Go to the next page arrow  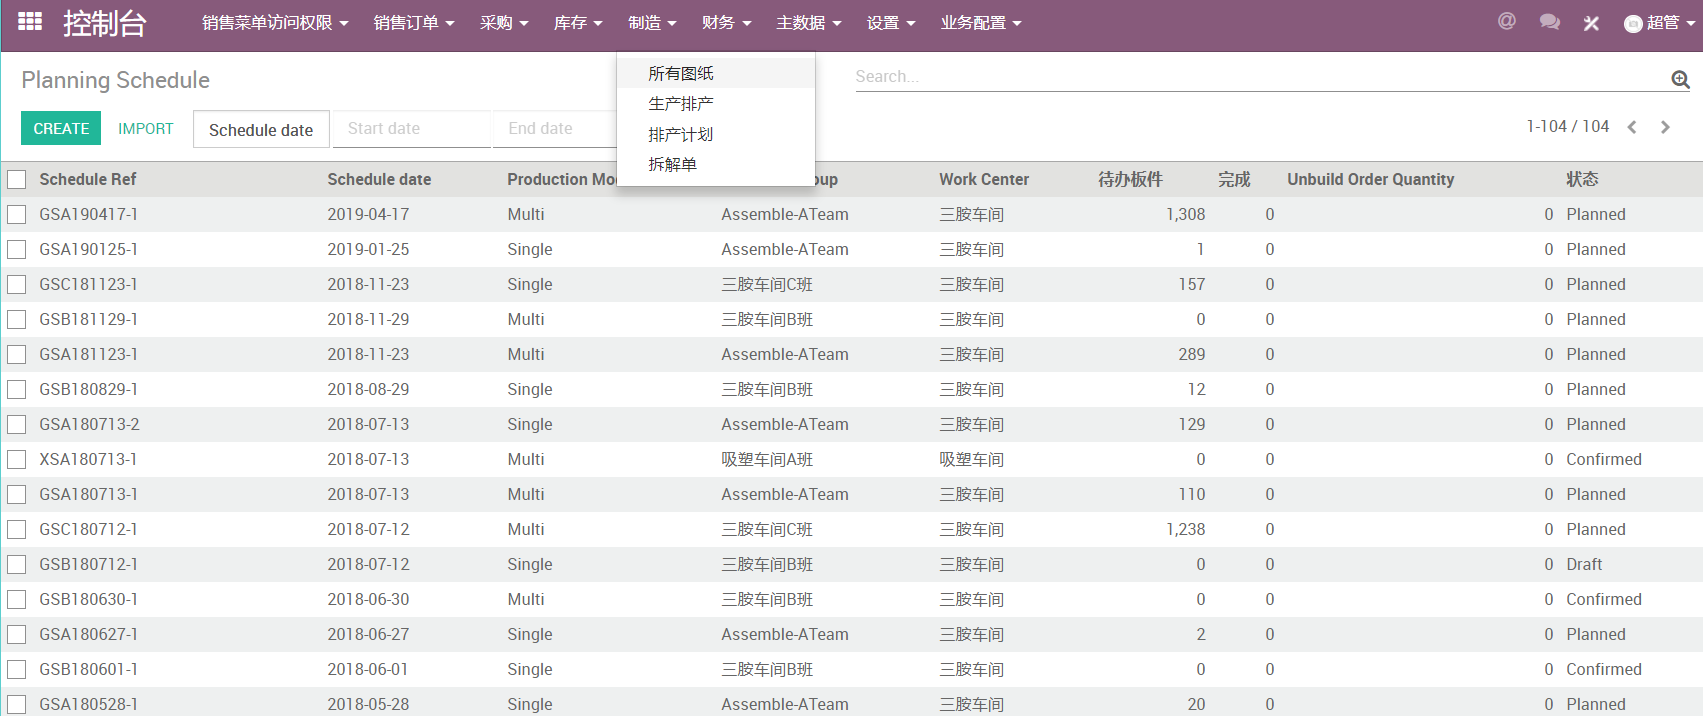tap(1665, 127)
